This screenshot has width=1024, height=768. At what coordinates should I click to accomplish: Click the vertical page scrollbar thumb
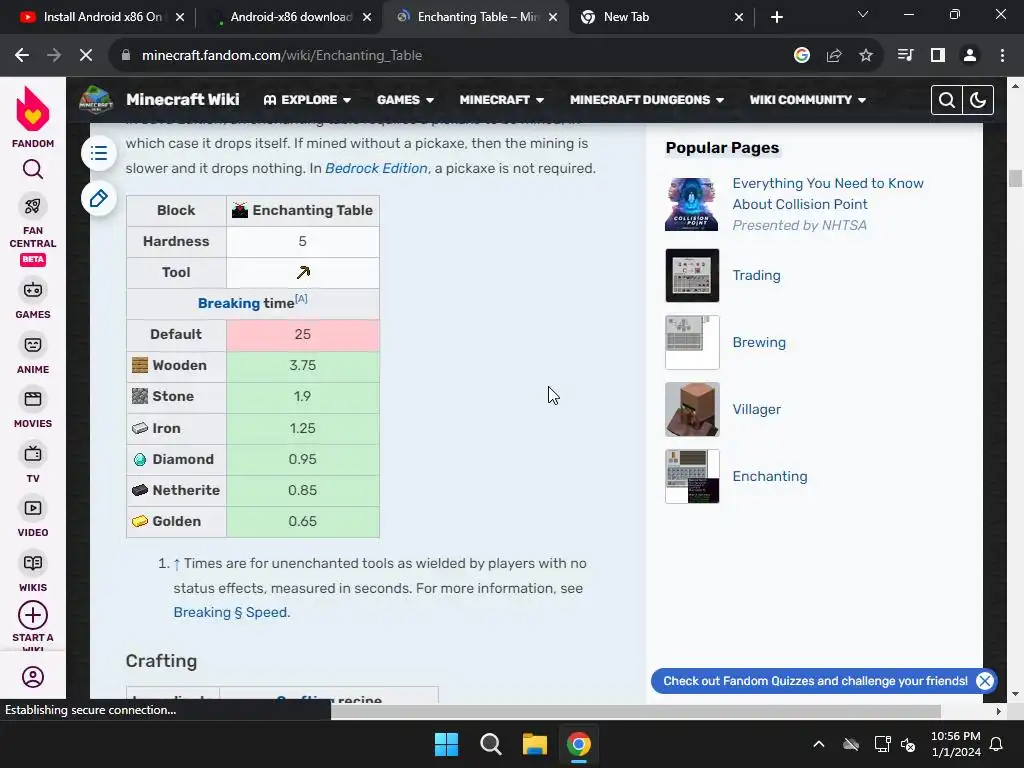point(1015,178)
